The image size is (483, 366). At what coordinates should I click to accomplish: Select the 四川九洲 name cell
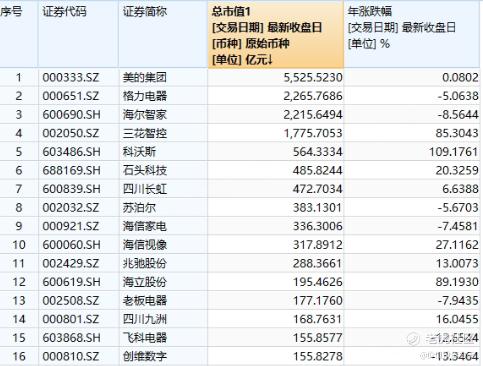pyautogui.click(x=163, y=319)
